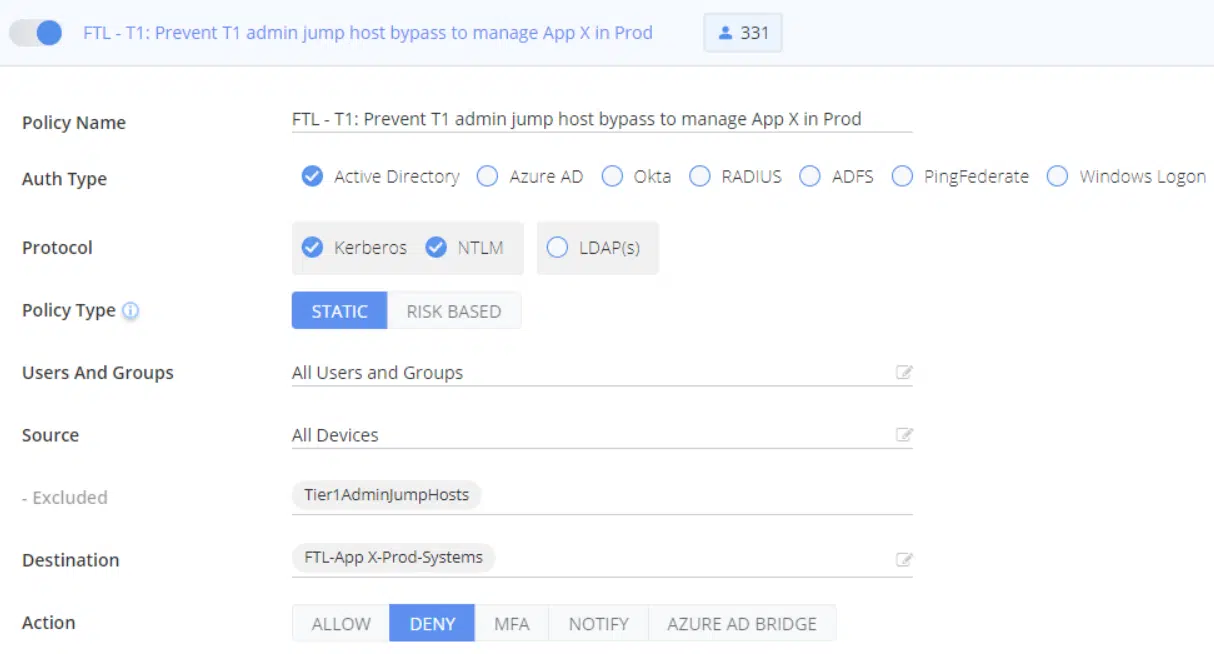Click the 331 users count badge

[x=743, y=33]
